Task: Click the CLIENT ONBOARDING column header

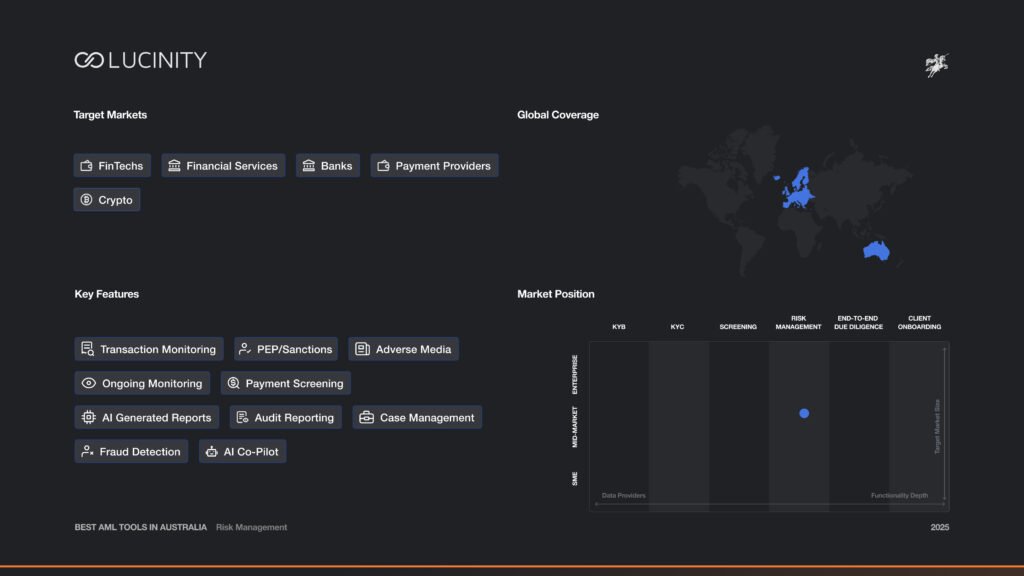Action: pyautogui.click(x=919, y=323)
